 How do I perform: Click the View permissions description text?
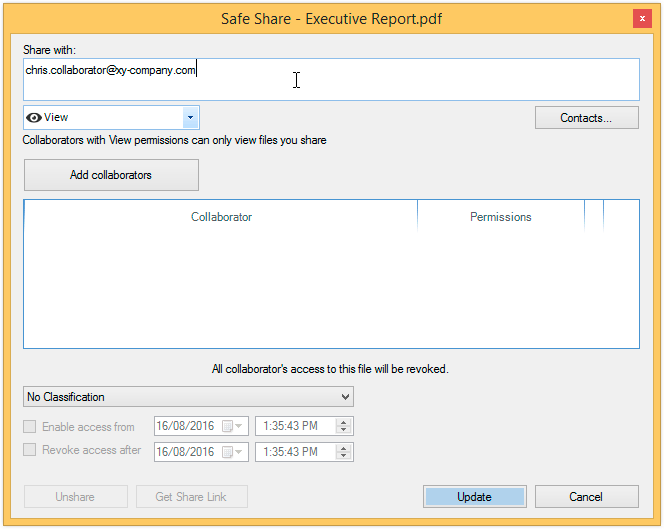[174, 140]
